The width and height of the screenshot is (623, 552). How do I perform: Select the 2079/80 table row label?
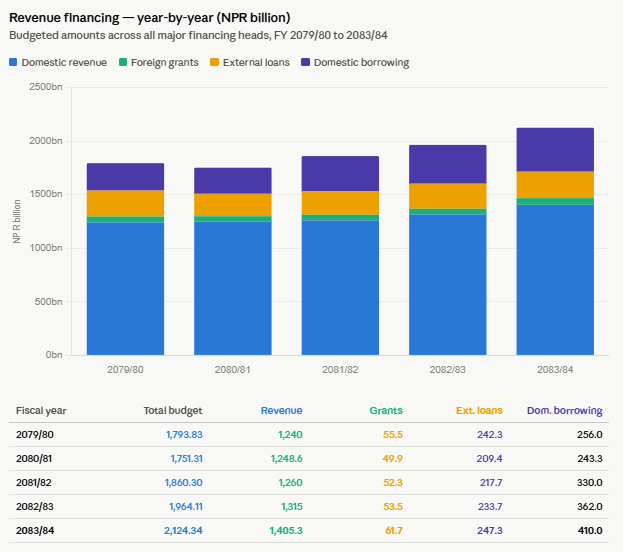pyautogui.click(x=35, y=435)
